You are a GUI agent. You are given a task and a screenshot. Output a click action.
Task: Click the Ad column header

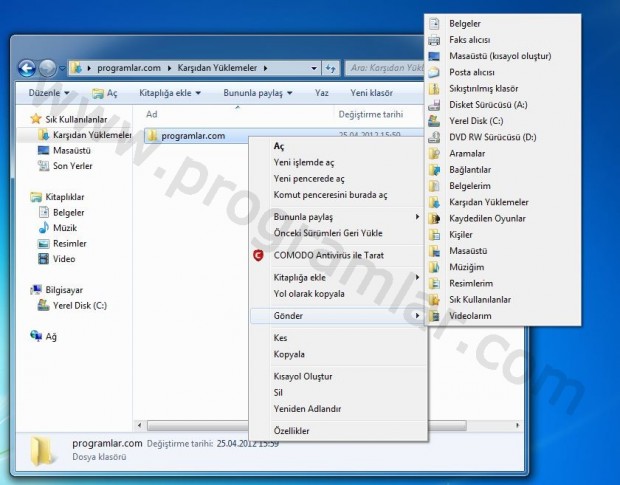click(152, 114)
